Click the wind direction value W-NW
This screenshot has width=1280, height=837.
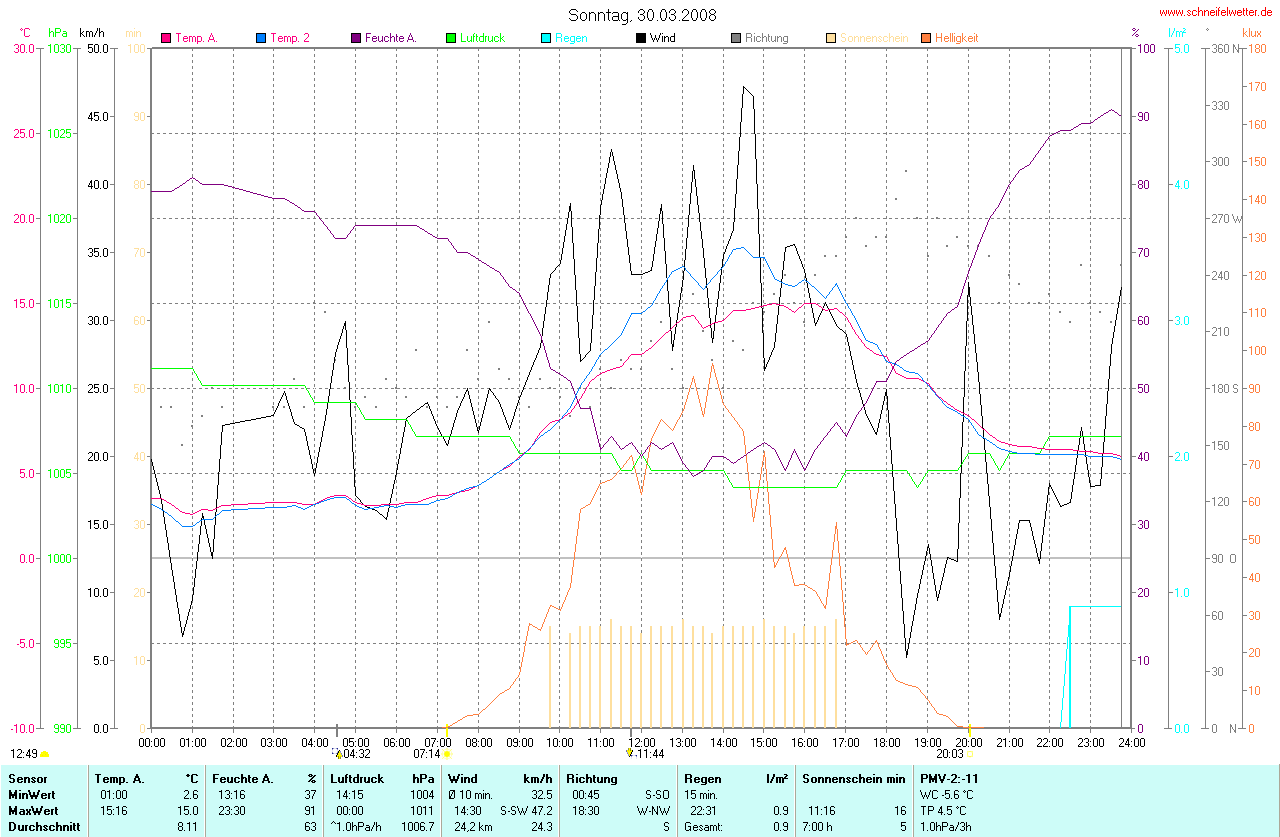[653, 810]
